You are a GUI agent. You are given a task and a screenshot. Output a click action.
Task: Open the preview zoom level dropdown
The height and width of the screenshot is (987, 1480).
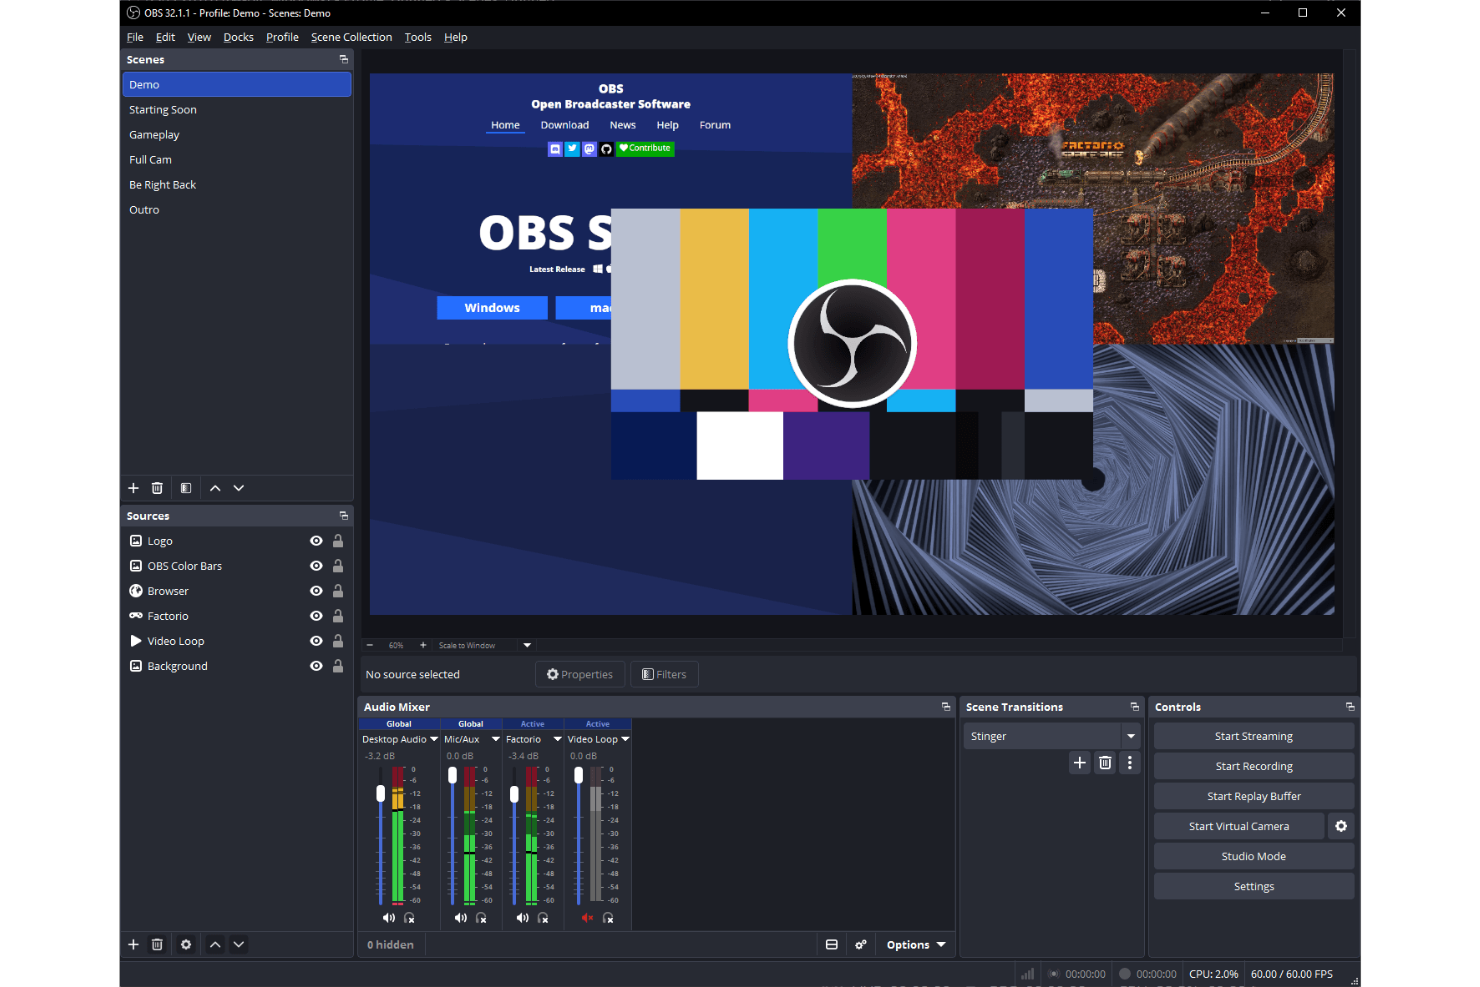pos(526,645)
